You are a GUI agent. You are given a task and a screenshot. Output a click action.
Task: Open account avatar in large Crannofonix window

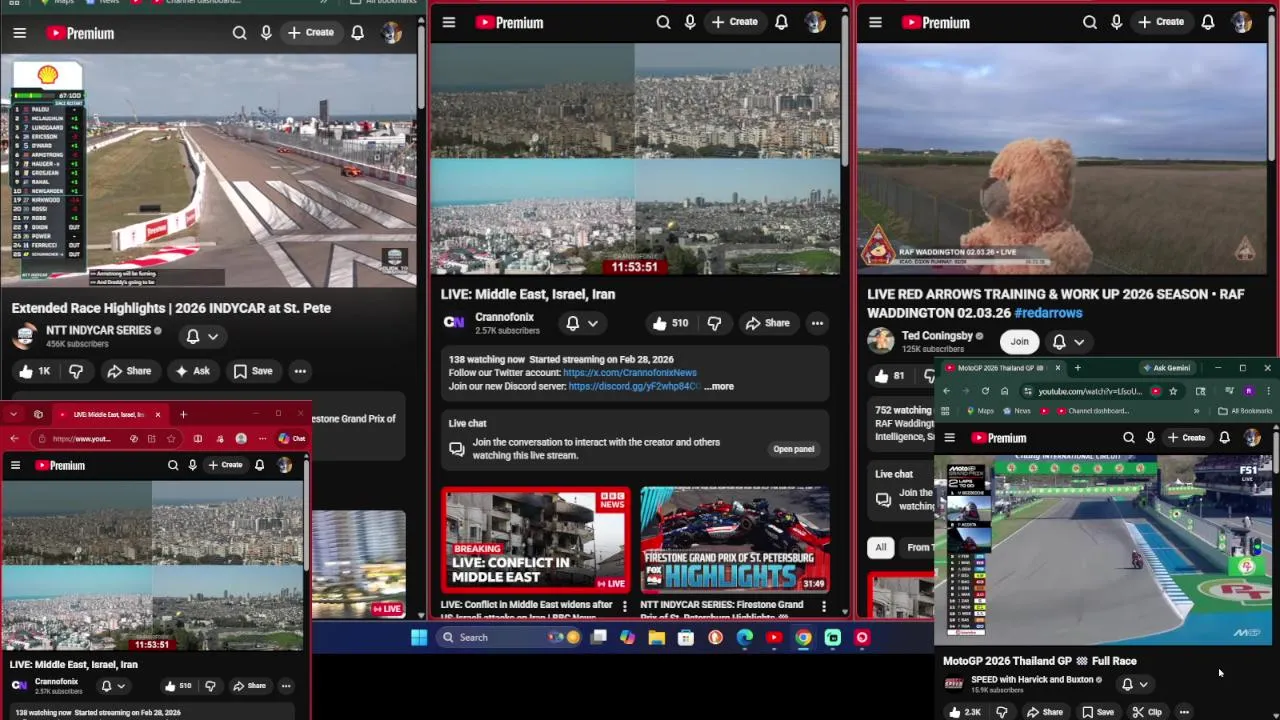[815, 22]
